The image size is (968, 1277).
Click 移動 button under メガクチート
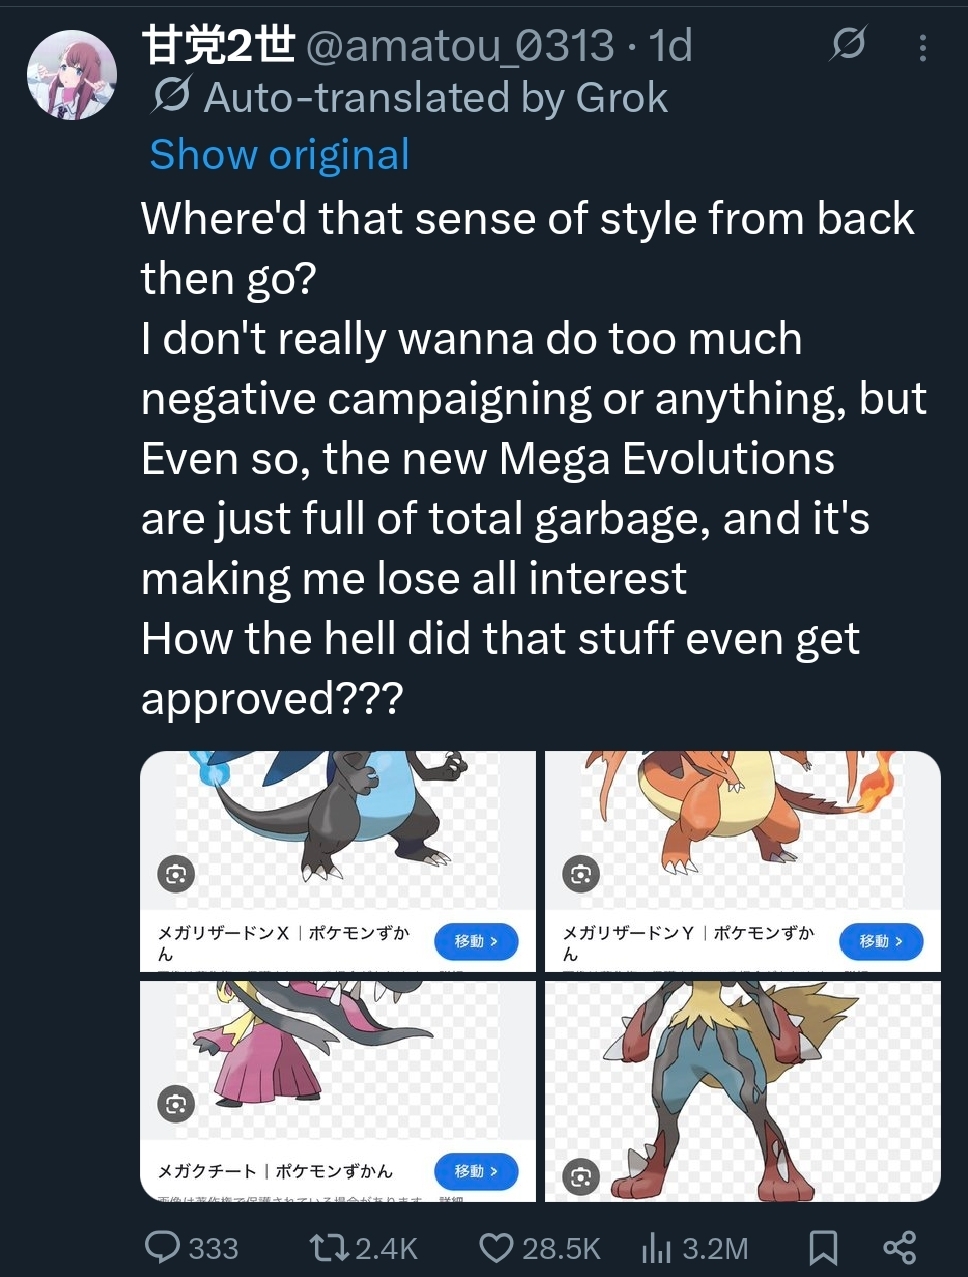(x=476, y=1171)
